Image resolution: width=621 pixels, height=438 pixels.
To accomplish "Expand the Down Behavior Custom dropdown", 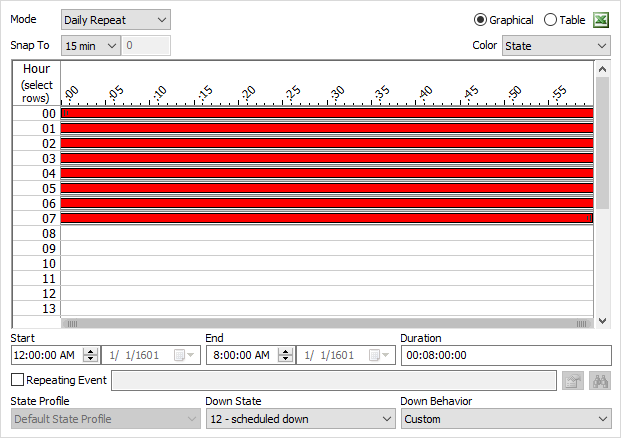I will coord(505,419).
